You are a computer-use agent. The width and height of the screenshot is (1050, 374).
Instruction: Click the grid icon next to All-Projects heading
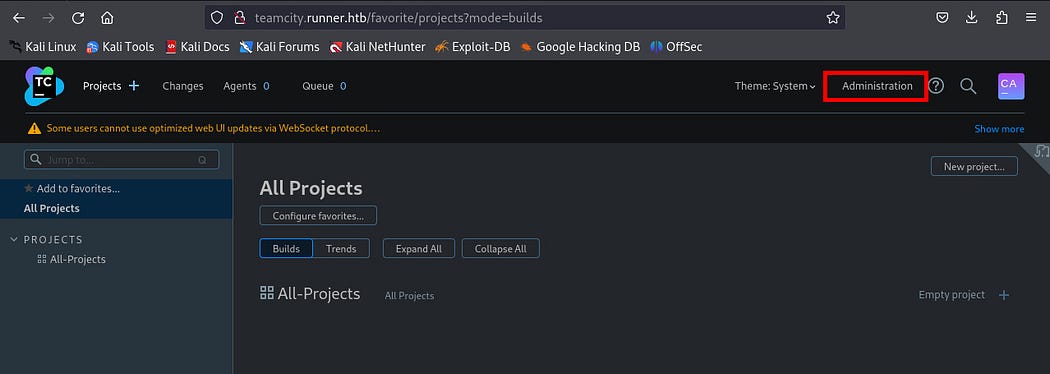point(267,293)
